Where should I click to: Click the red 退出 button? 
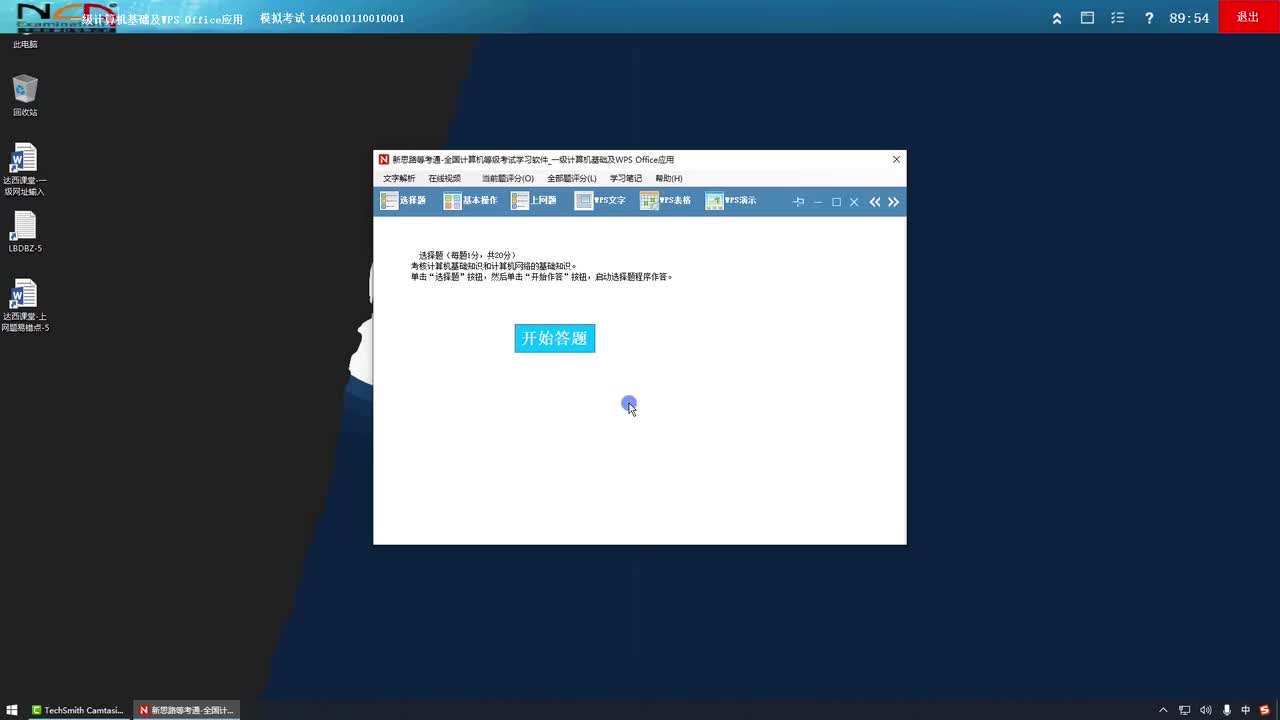[x=1248, y=17]
